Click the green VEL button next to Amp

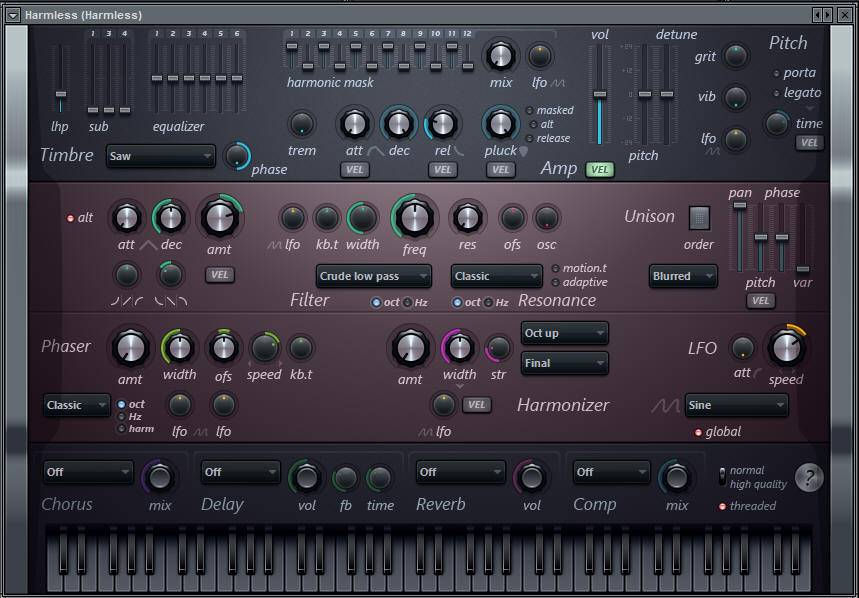tap(600, 169)
